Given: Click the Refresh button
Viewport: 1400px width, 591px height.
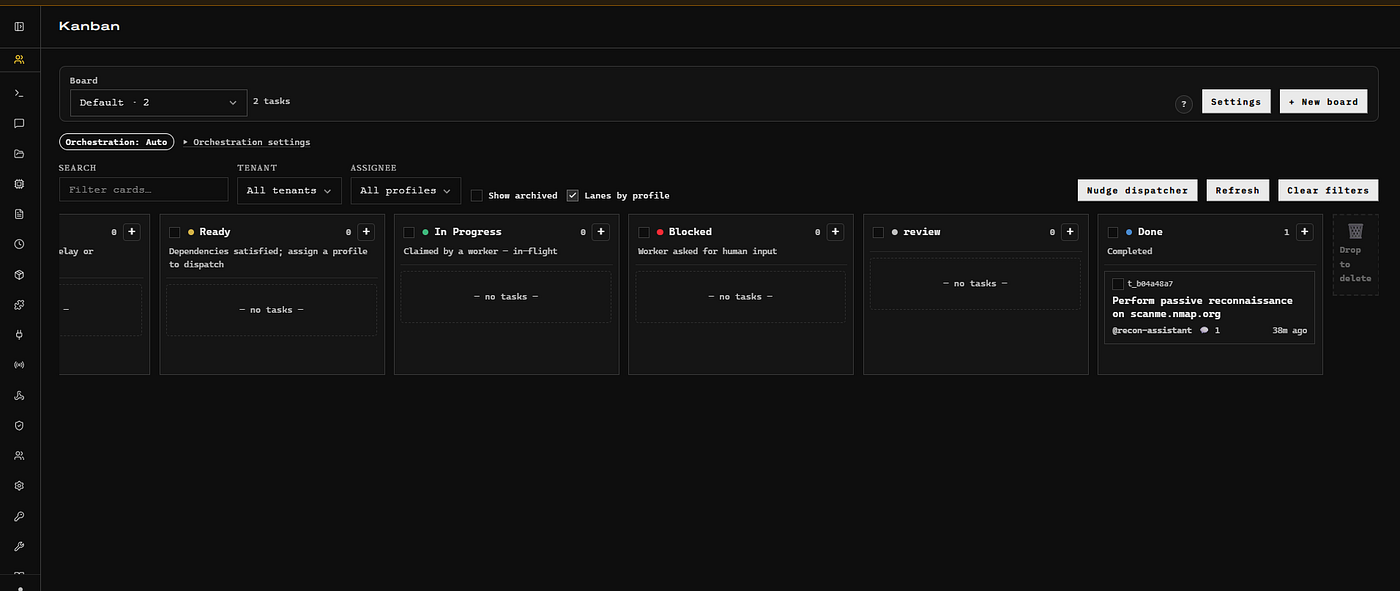Looking at the screenshot, I should point(1237,190).
